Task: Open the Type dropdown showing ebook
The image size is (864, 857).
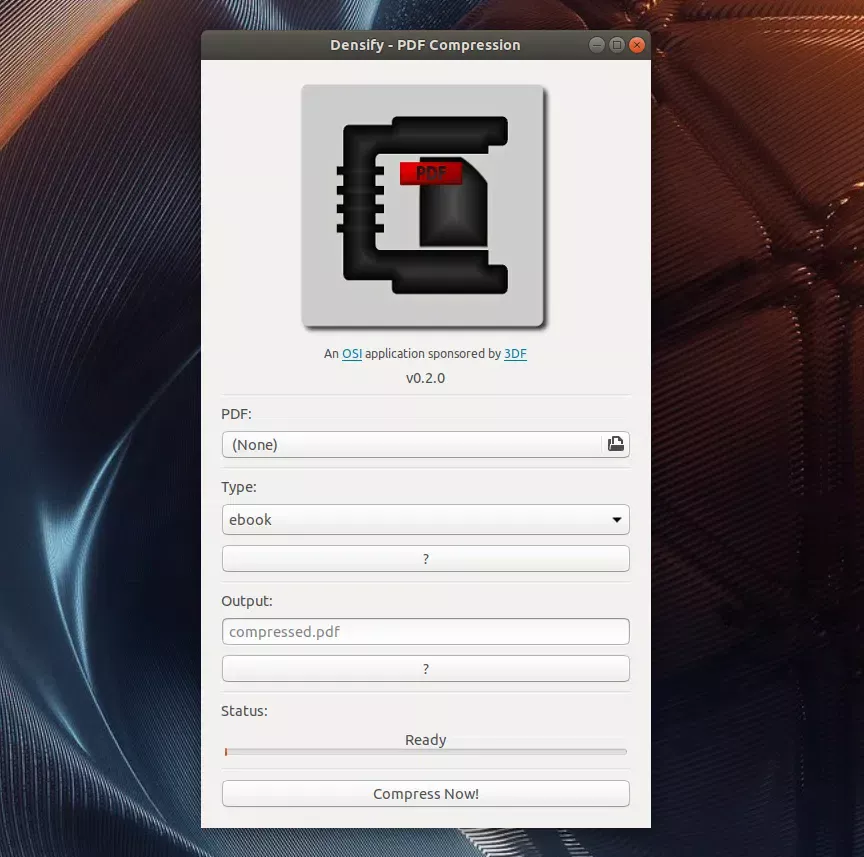Action: (425, 519)
